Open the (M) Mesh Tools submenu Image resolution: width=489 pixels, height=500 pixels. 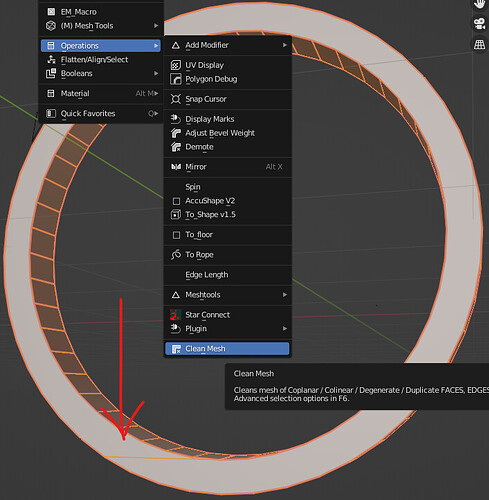101,26
